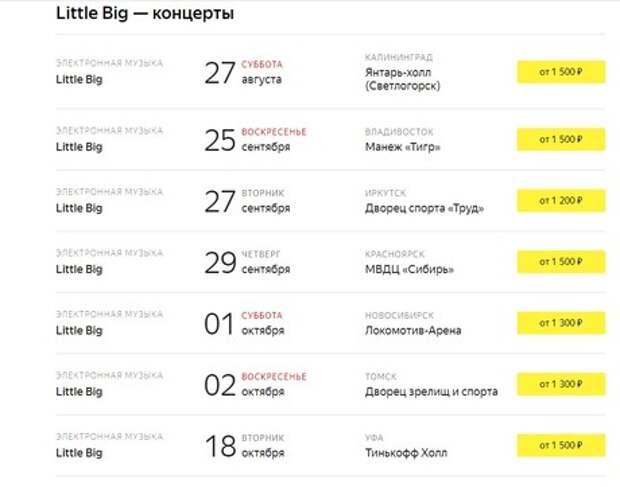Select the 02 октября воскресенье date
This screenshot has height=487, width=620.
point(255,385)
